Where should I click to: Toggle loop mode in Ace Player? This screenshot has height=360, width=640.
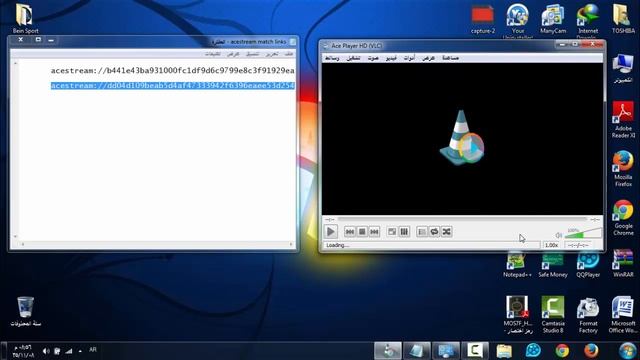[x=434, y=232]
